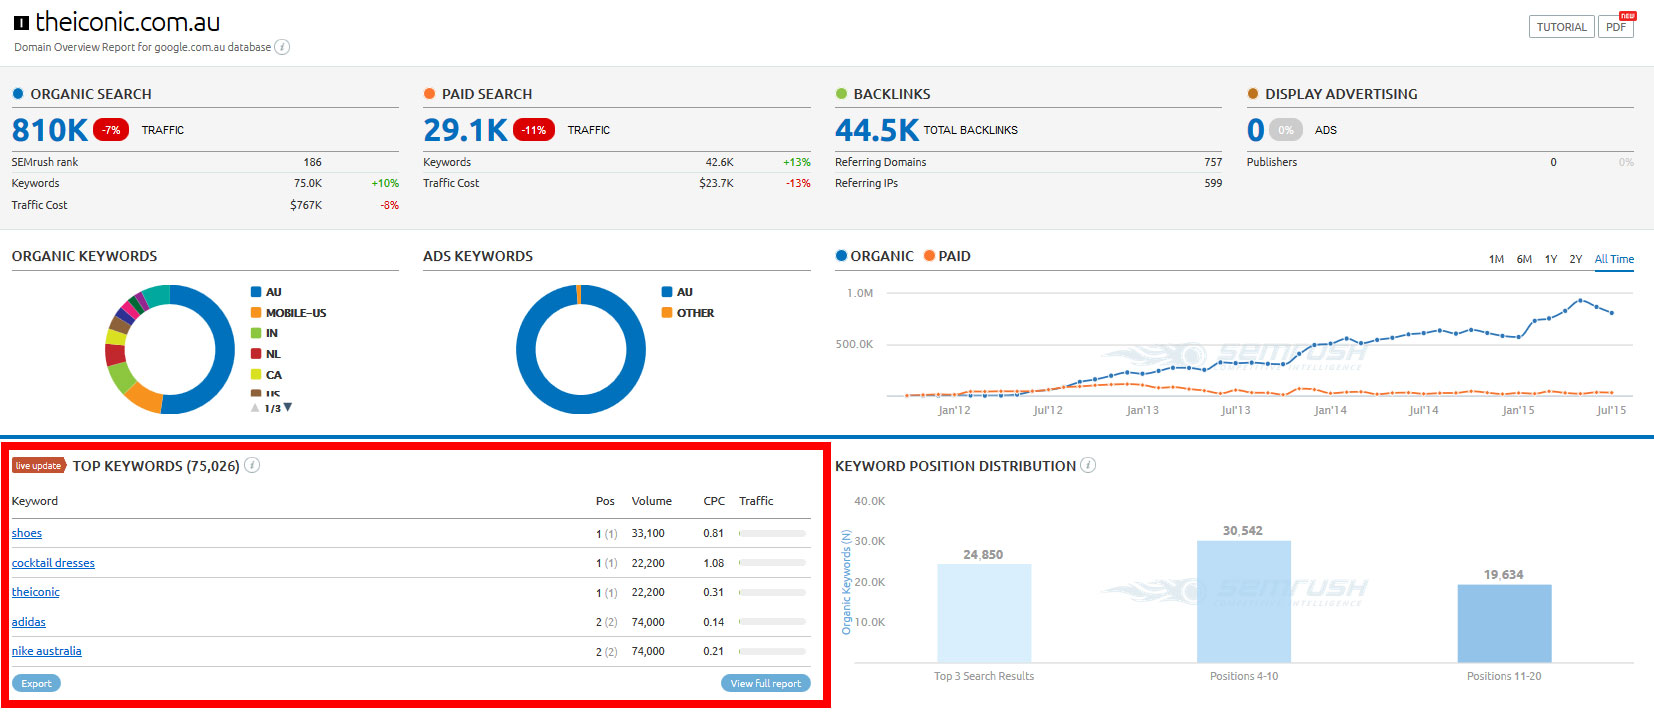Screen dimensions: 1654x712
Task: Open the info icon next to Keyword Position Distribution
Action: pyautogui.click(x=1088, y=465)
